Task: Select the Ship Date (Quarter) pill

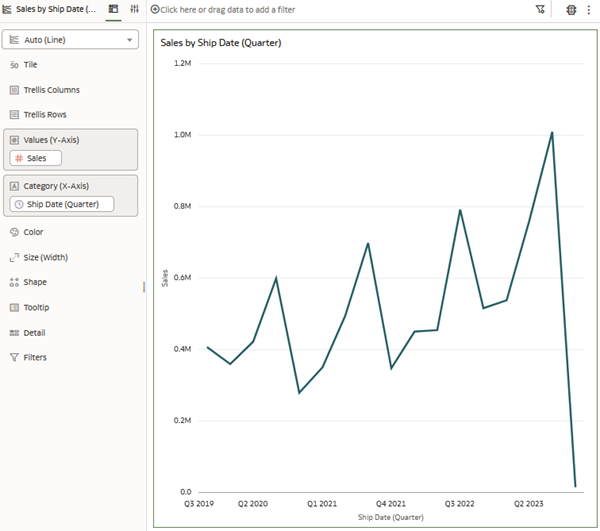Action: coord(62,204)
